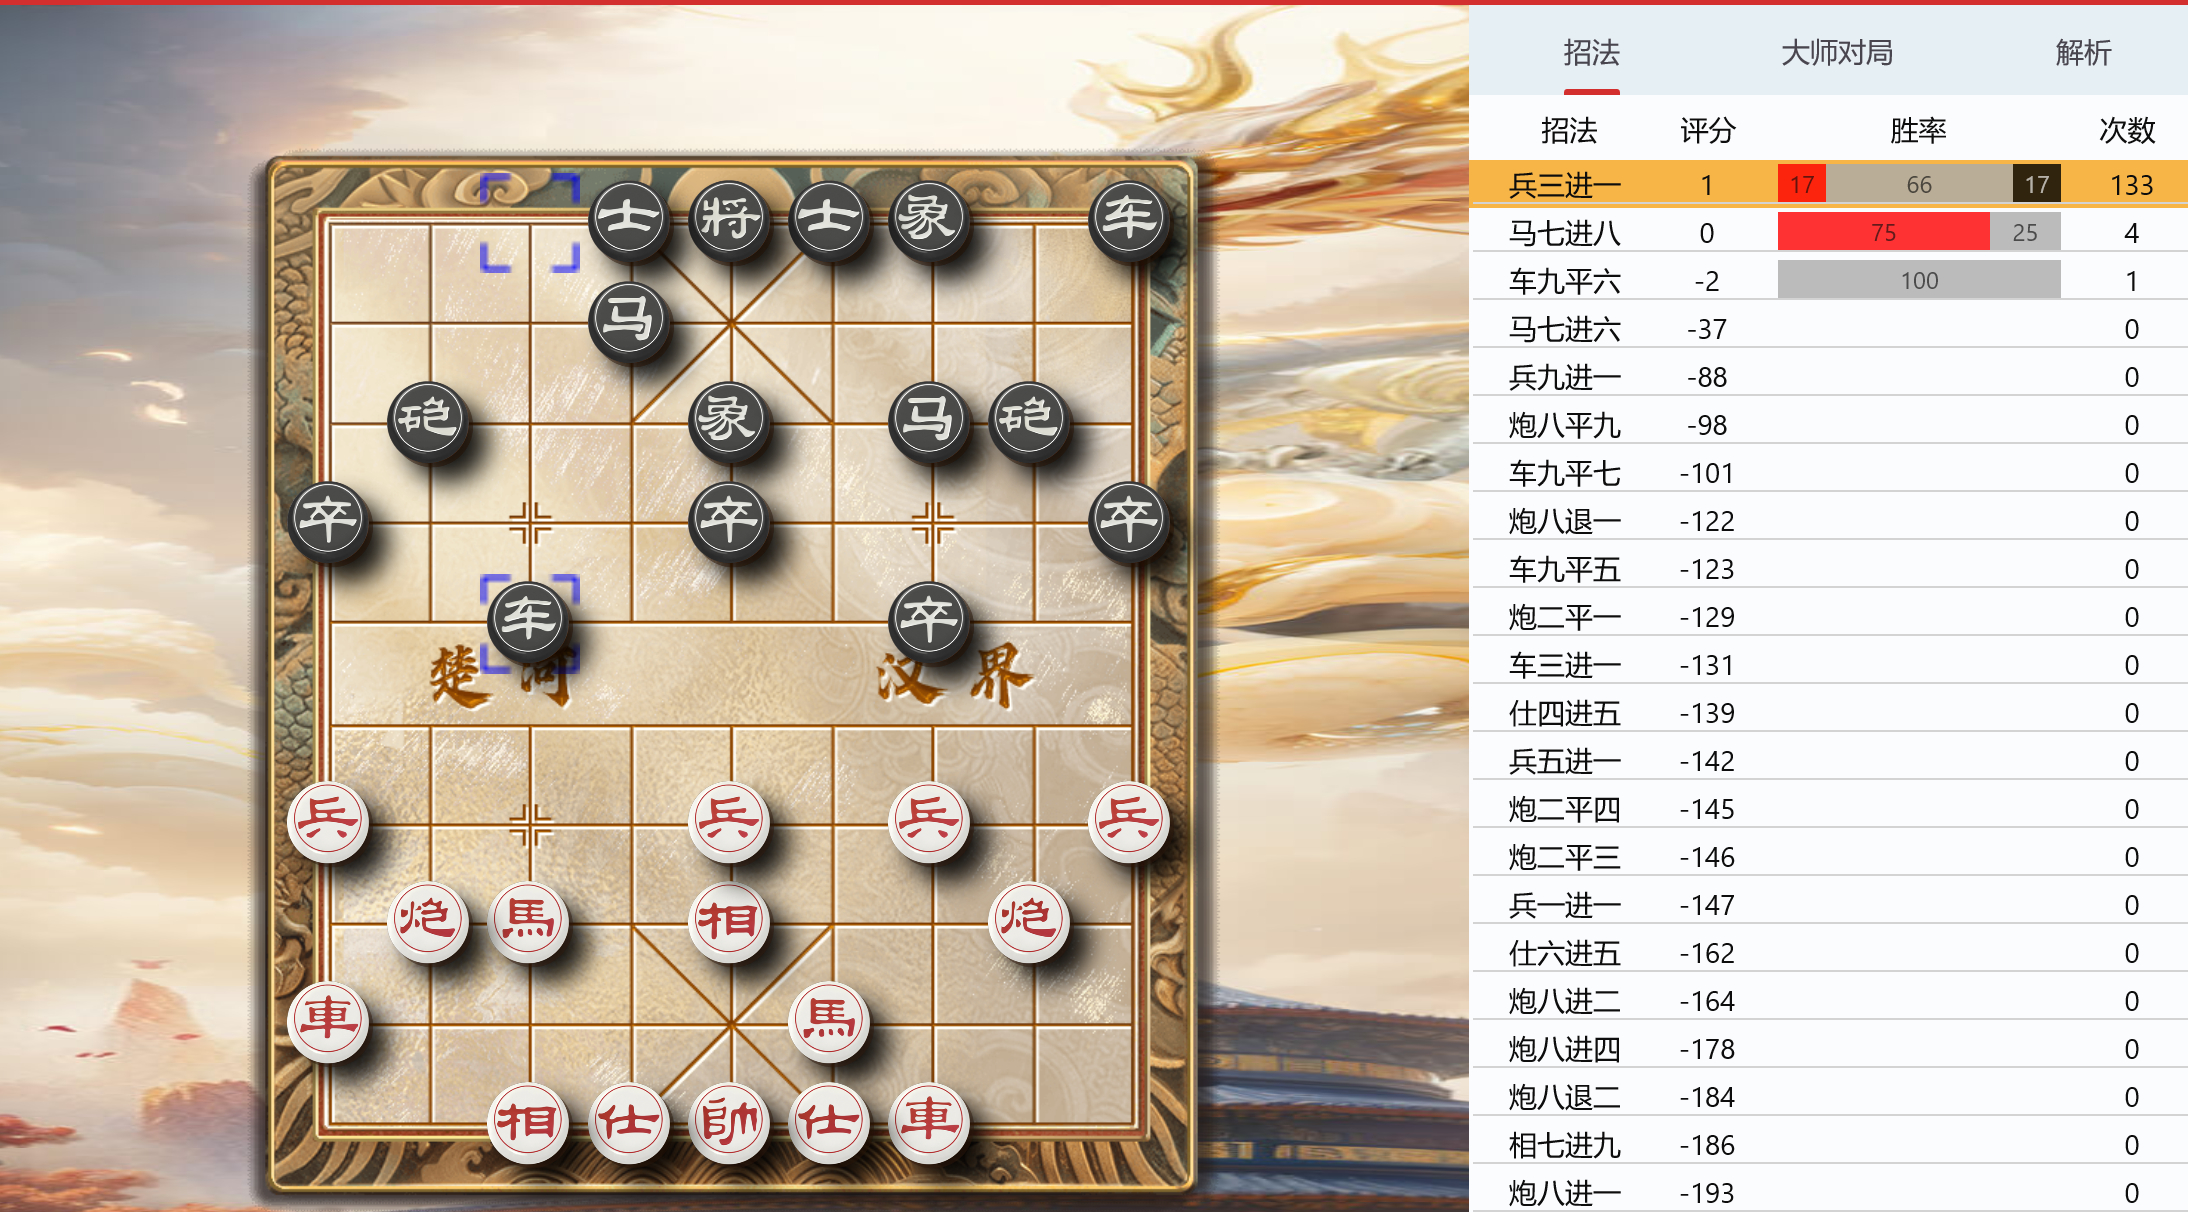This screenshot has height=1212, width=2188.
Task: Click the 评分 column header
Action: tap(1707, 130)
